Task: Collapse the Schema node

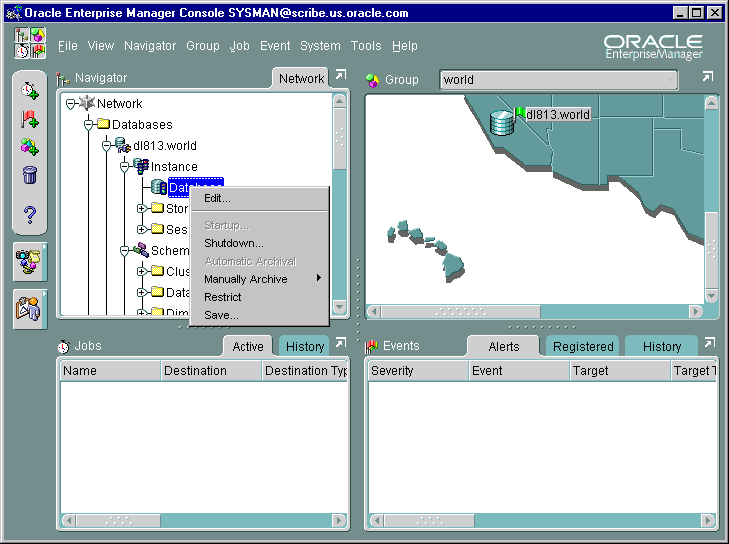Action: [124, 251]
